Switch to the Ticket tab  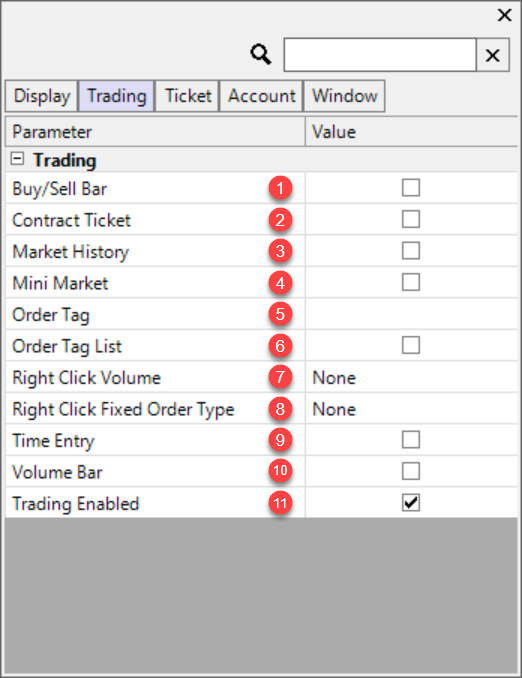point(188,96)
